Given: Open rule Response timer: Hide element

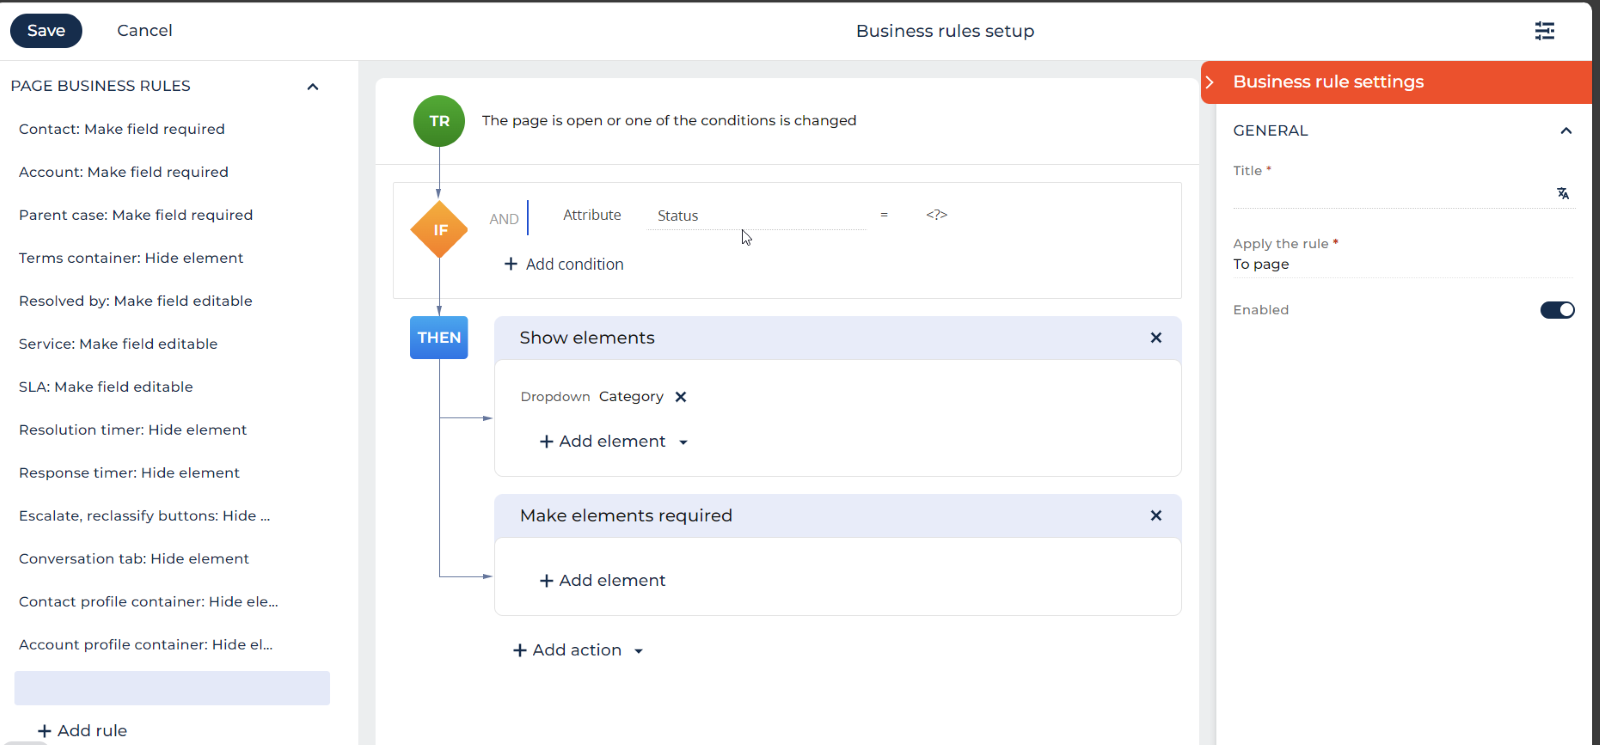Looking at the screenshot, I should 129,473.
